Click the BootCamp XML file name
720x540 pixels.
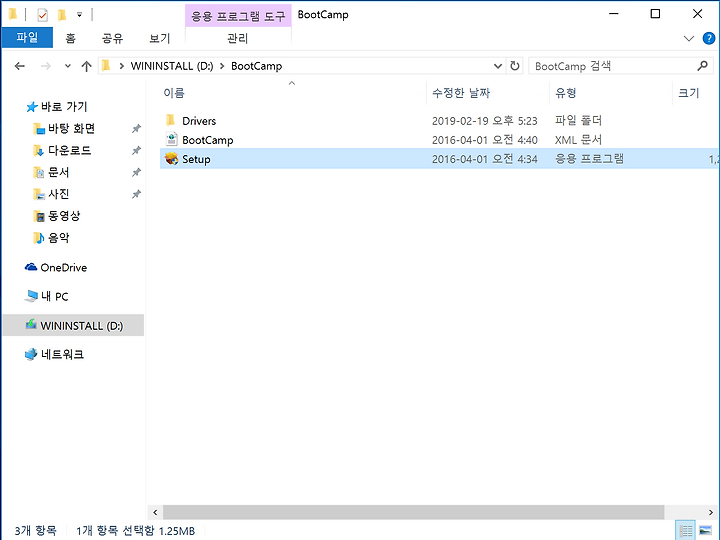[208, 140]
